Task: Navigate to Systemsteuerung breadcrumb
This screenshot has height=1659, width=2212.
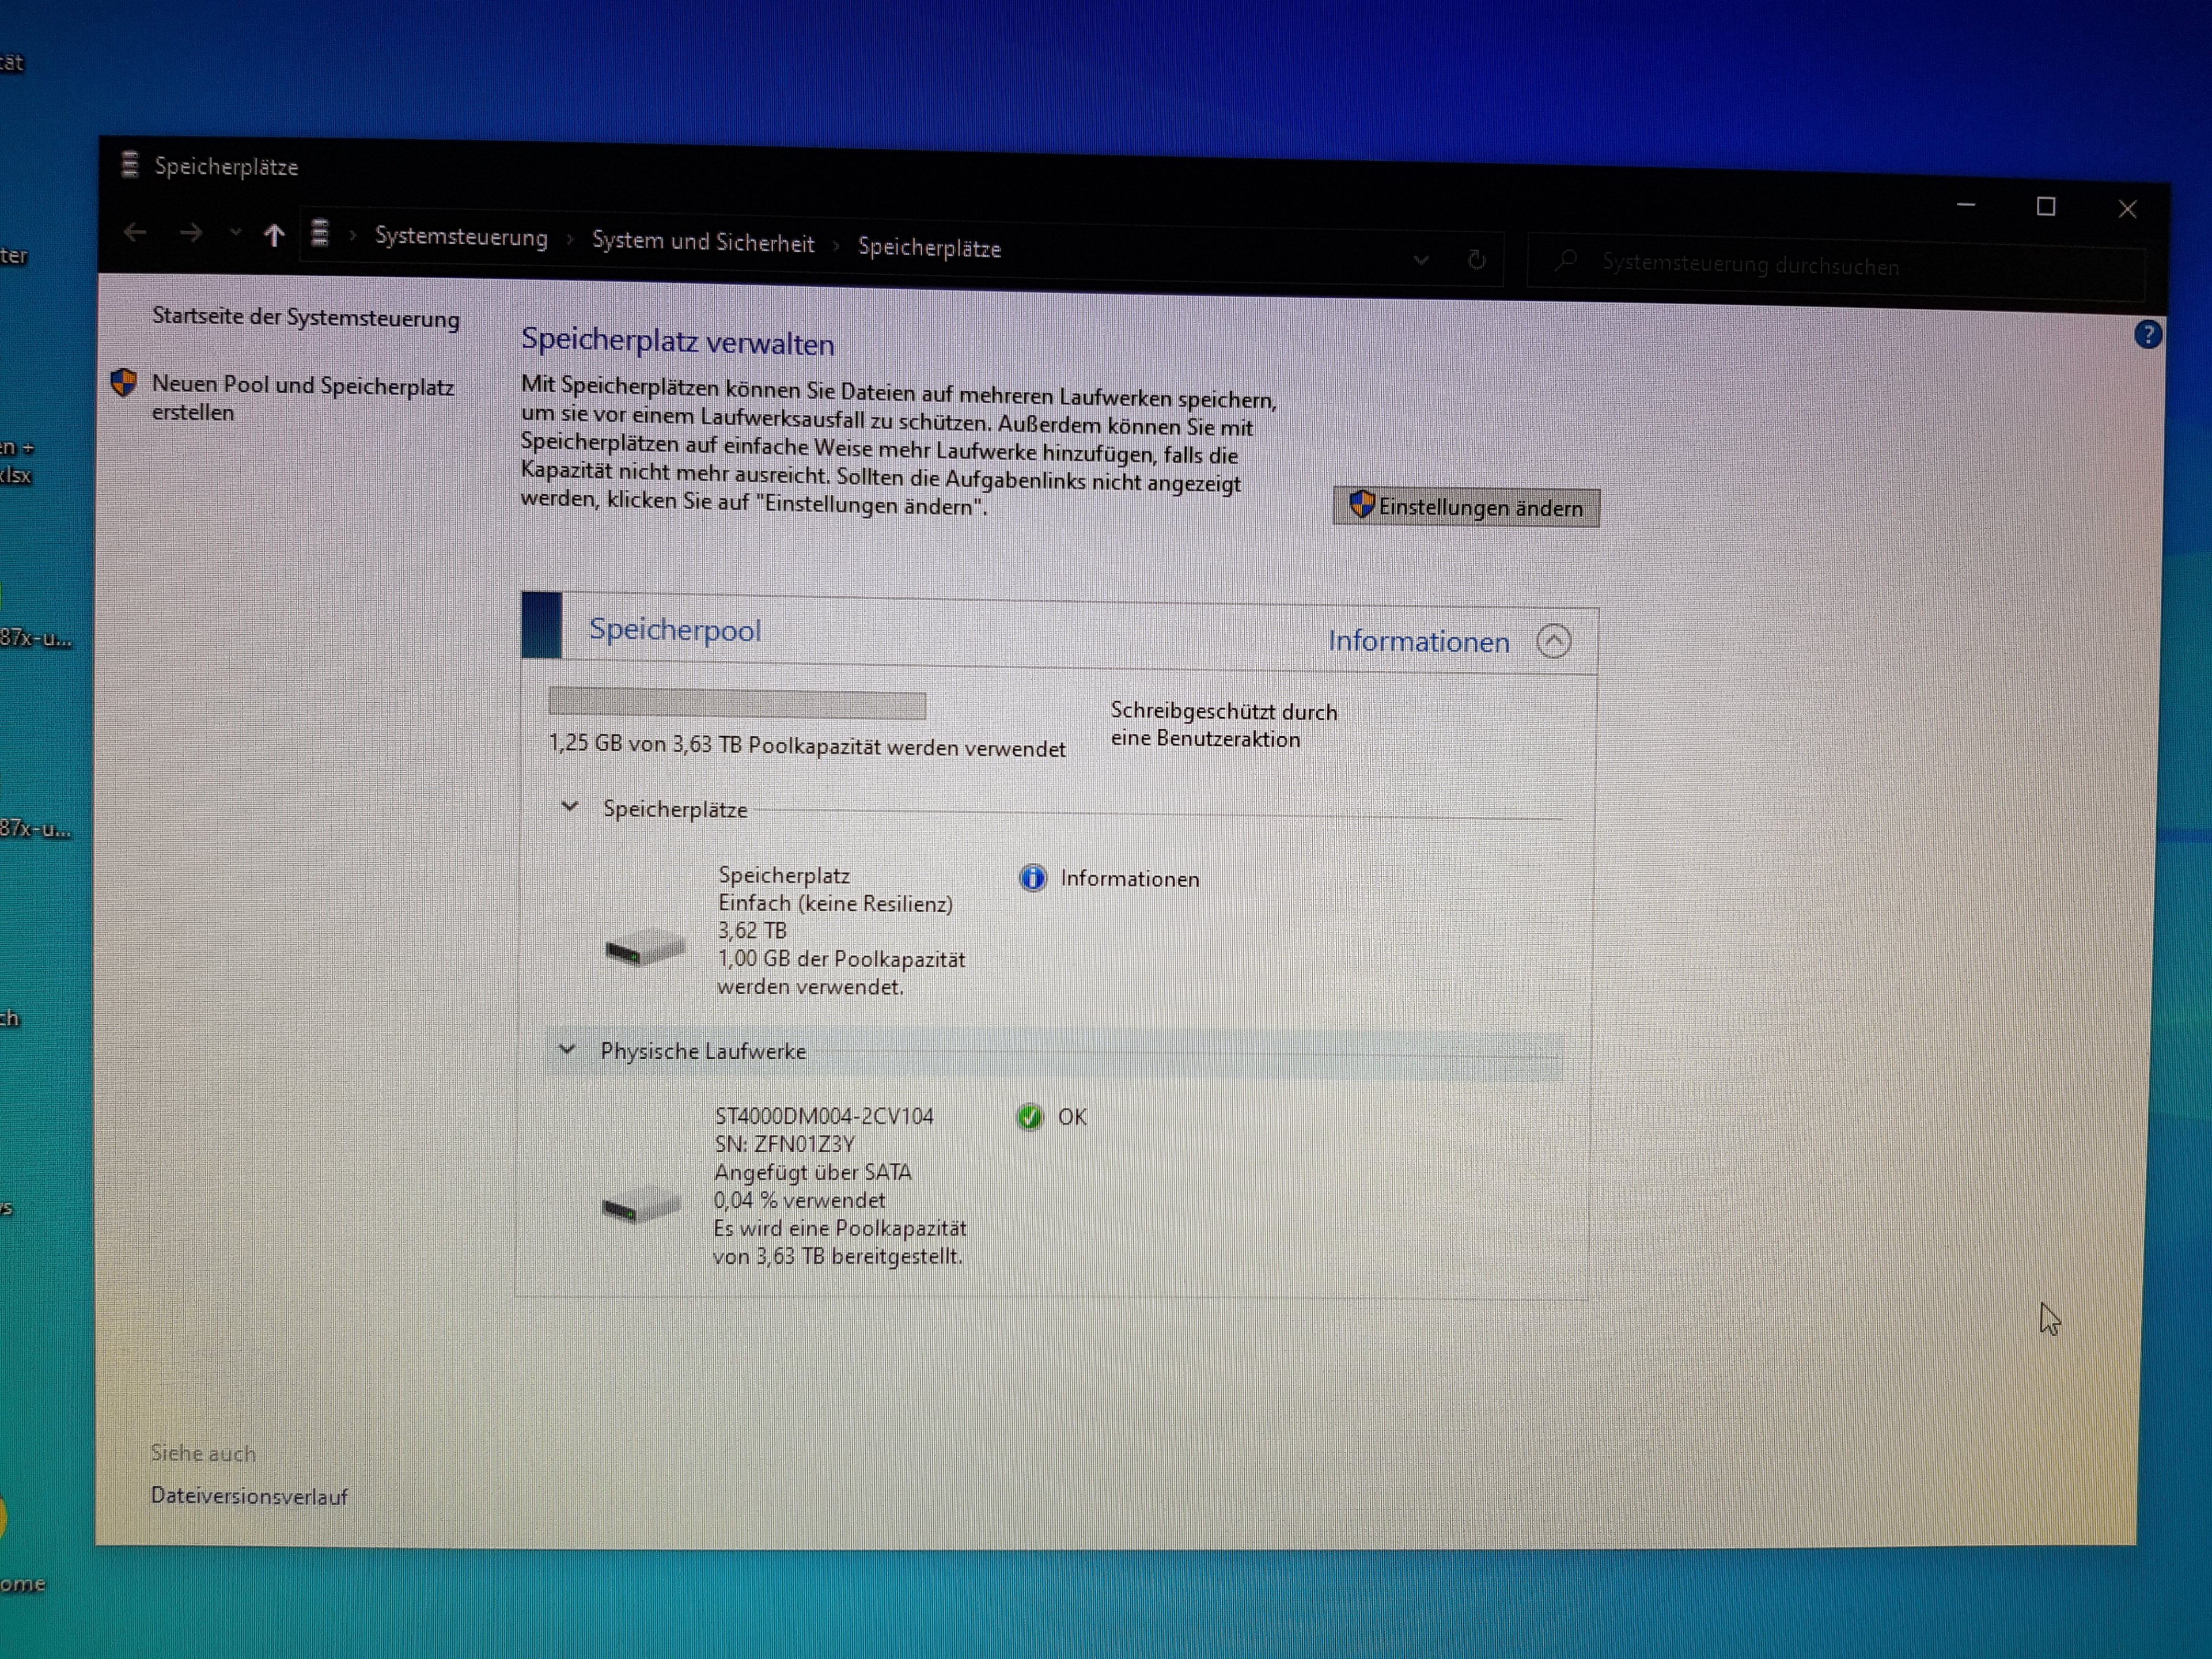Action: point(461,238)
